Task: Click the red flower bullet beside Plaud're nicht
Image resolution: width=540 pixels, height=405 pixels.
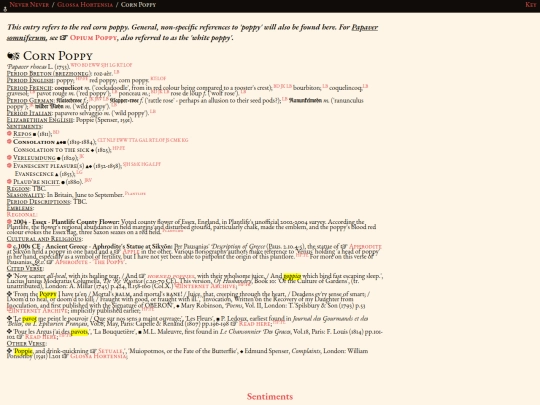Action: pyautogui.click(x=9, y=181)
